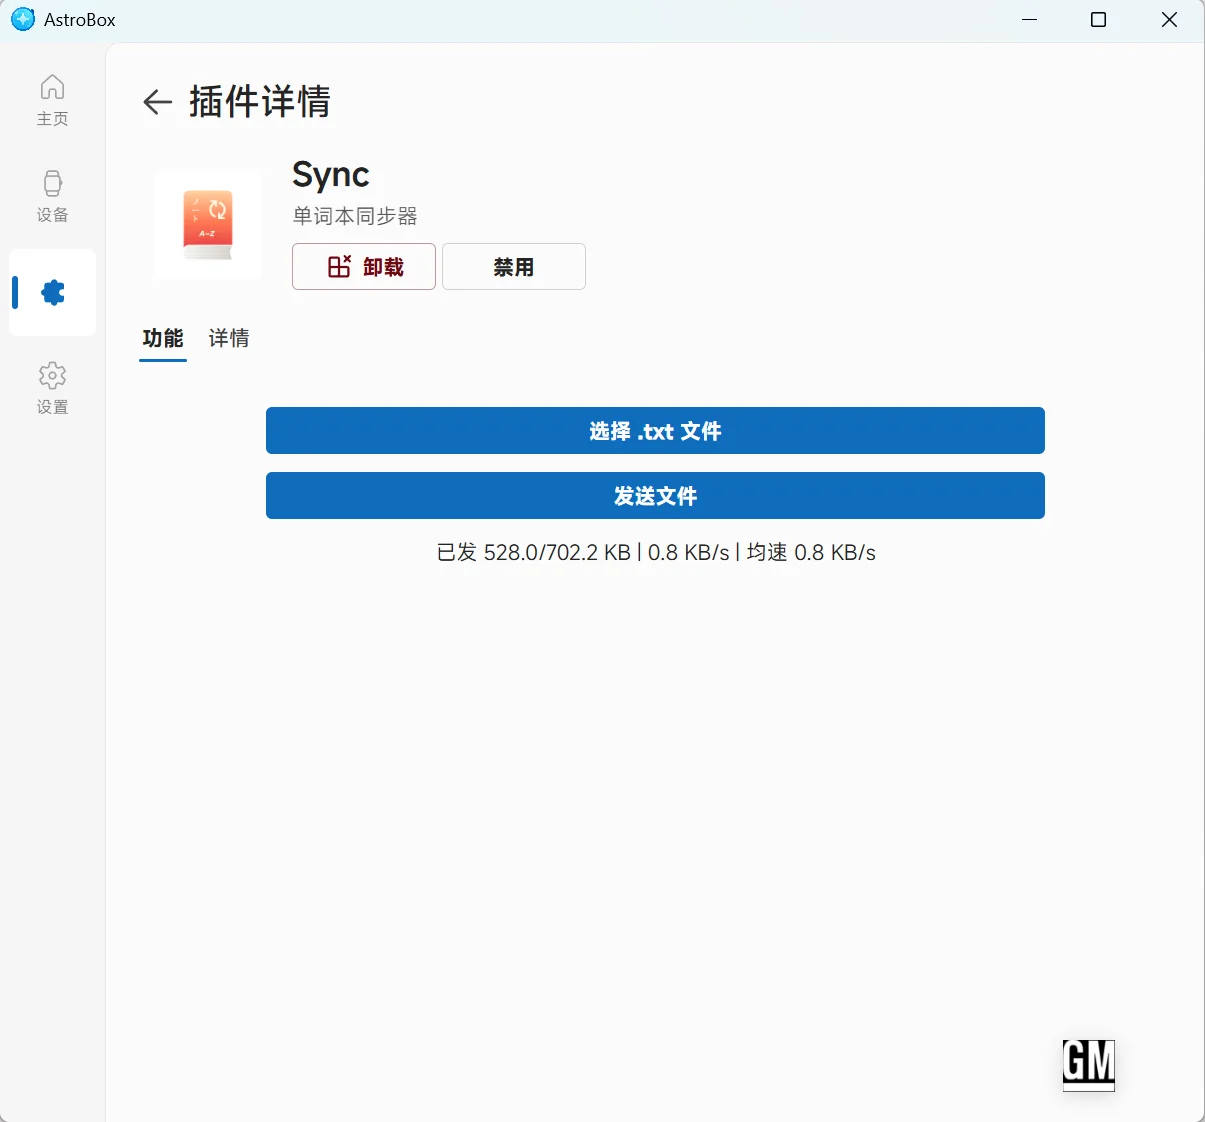Switch to the 功能 tab
The image size is (1205, 1122).
point(163,339)
